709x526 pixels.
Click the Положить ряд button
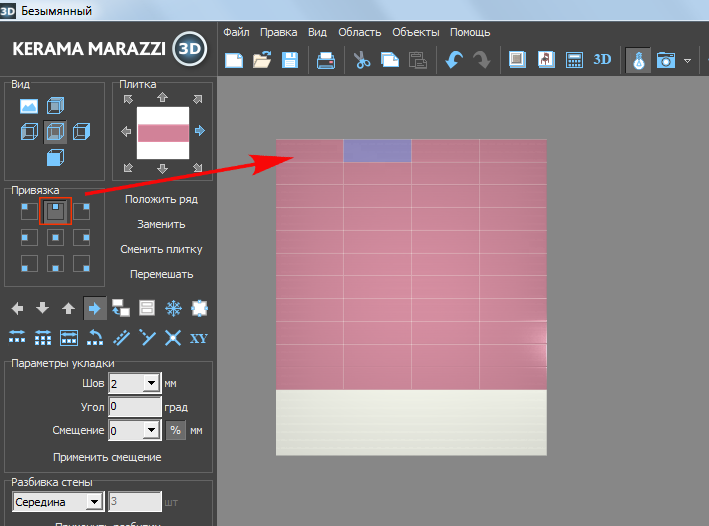pos(161,199)
